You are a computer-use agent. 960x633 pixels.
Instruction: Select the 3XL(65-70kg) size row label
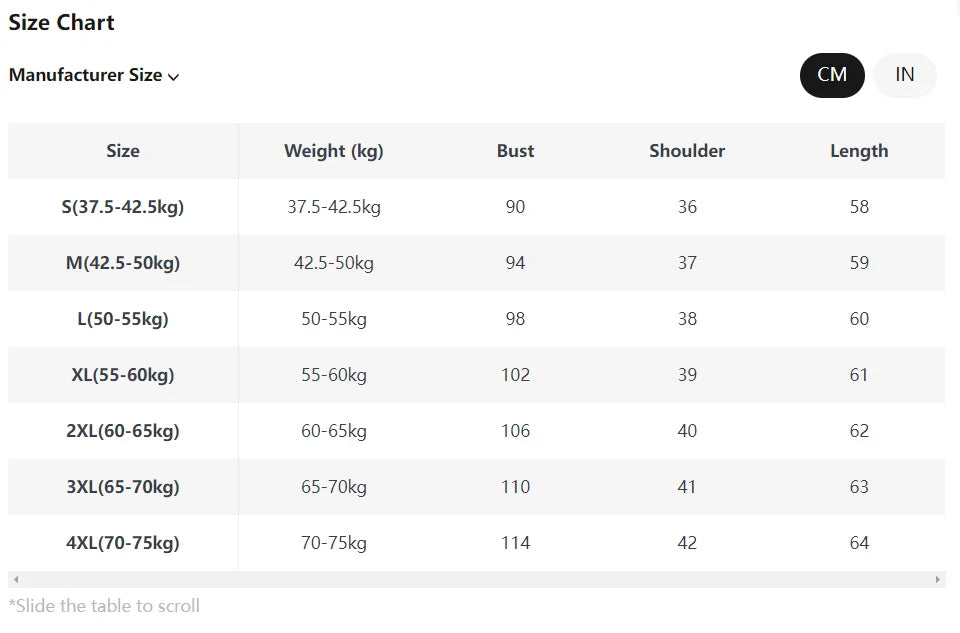[x=123, y=487]
